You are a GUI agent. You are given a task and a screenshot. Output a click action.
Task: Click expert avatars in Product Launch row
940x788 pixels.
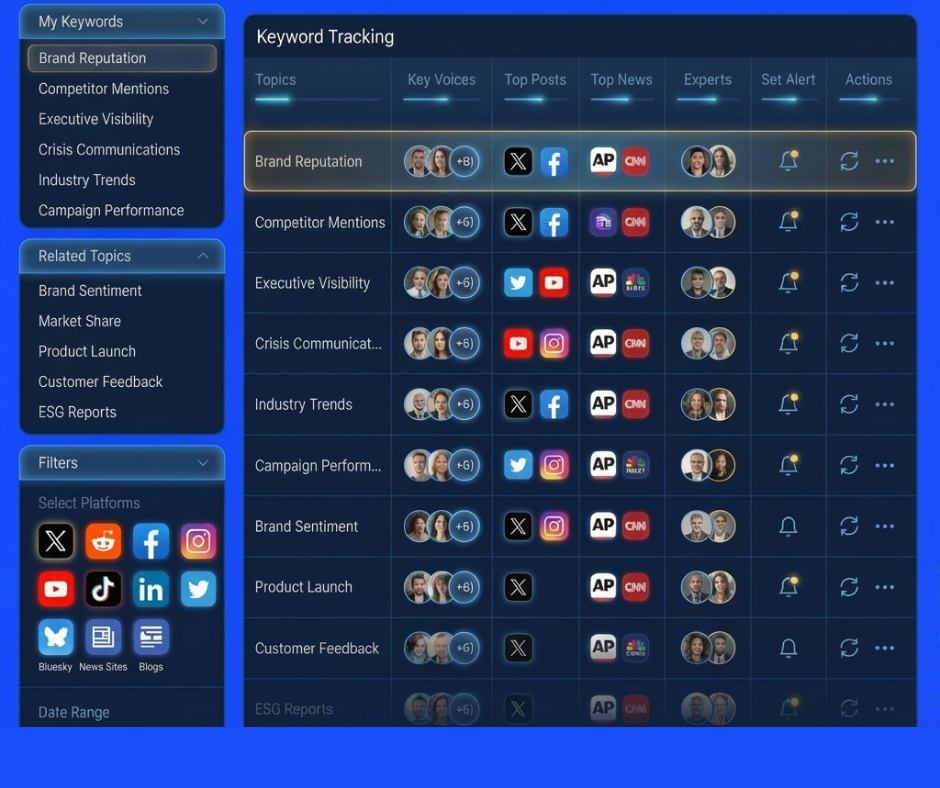(708, 587)
